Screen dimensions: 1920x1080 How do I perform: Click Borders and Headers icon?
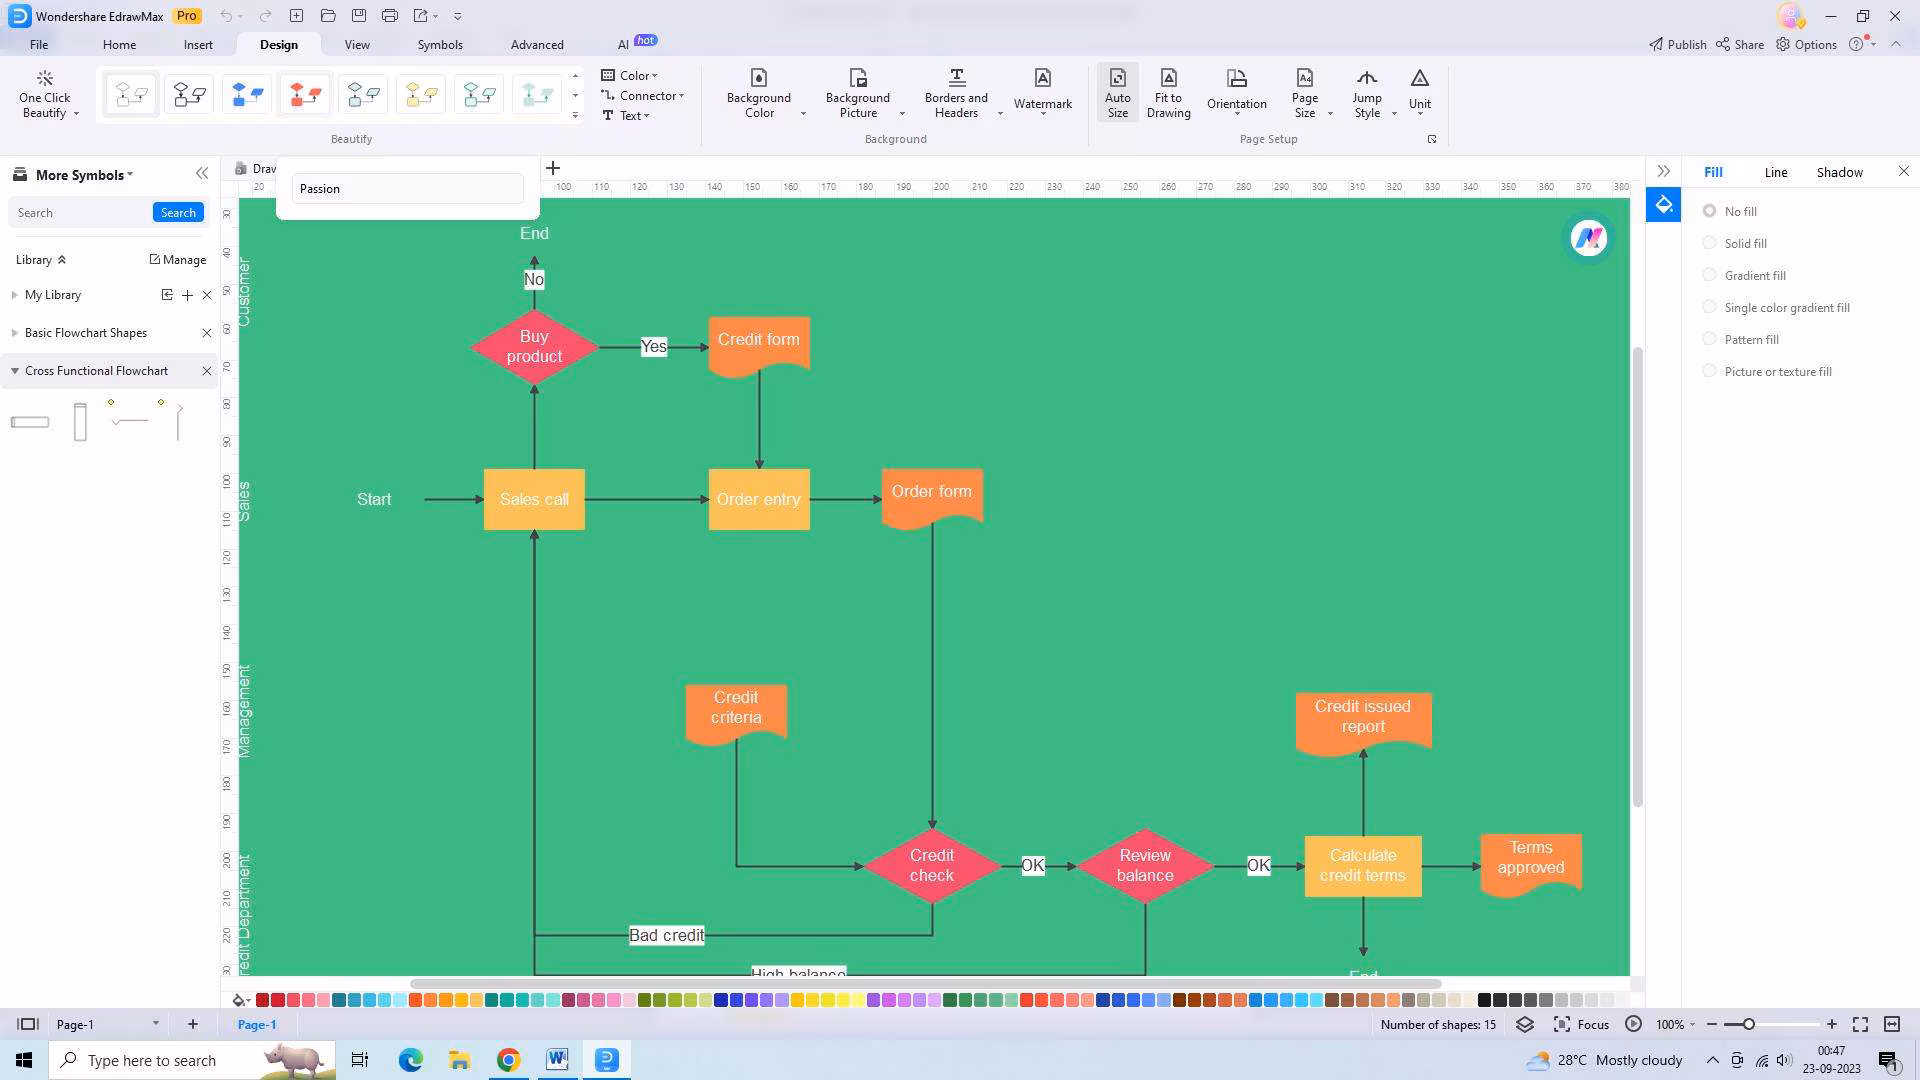[956, 79]
